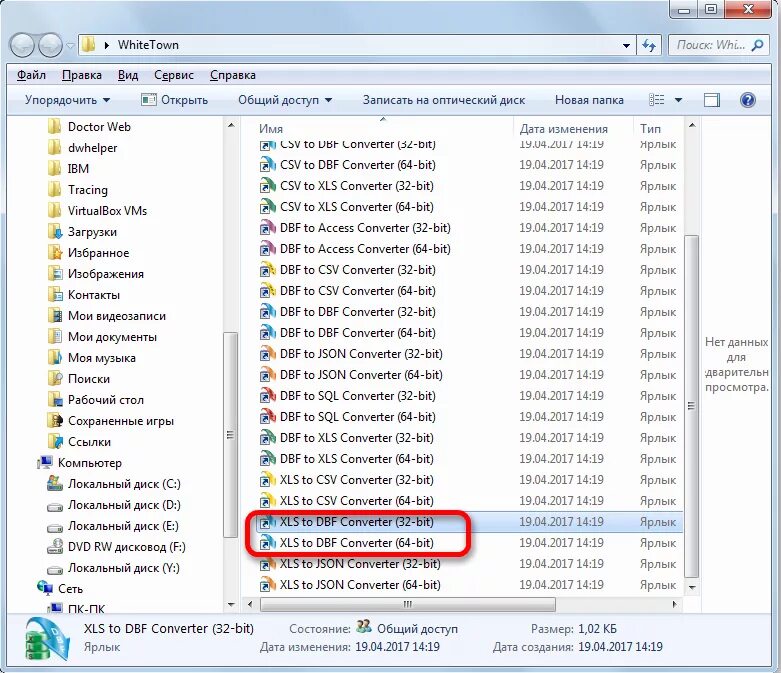Open recent pages dropdown next to the navigation arrows

70,46
